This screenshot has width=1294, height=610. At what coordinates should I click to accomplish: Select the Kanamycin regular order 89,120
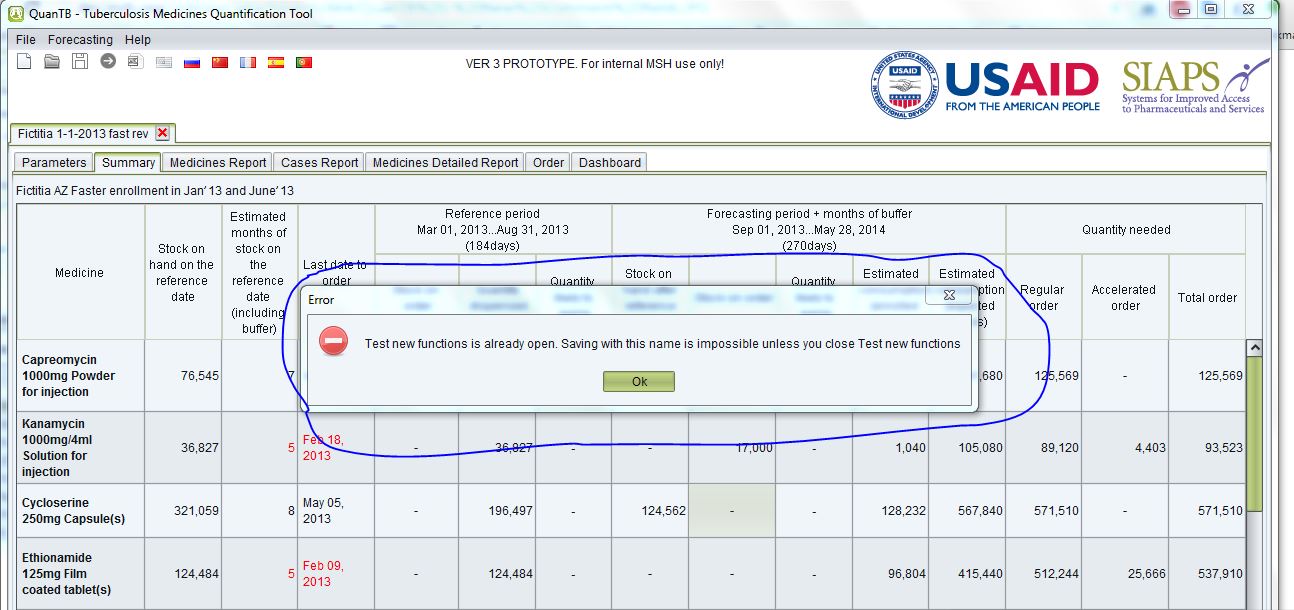point(1044,448)
